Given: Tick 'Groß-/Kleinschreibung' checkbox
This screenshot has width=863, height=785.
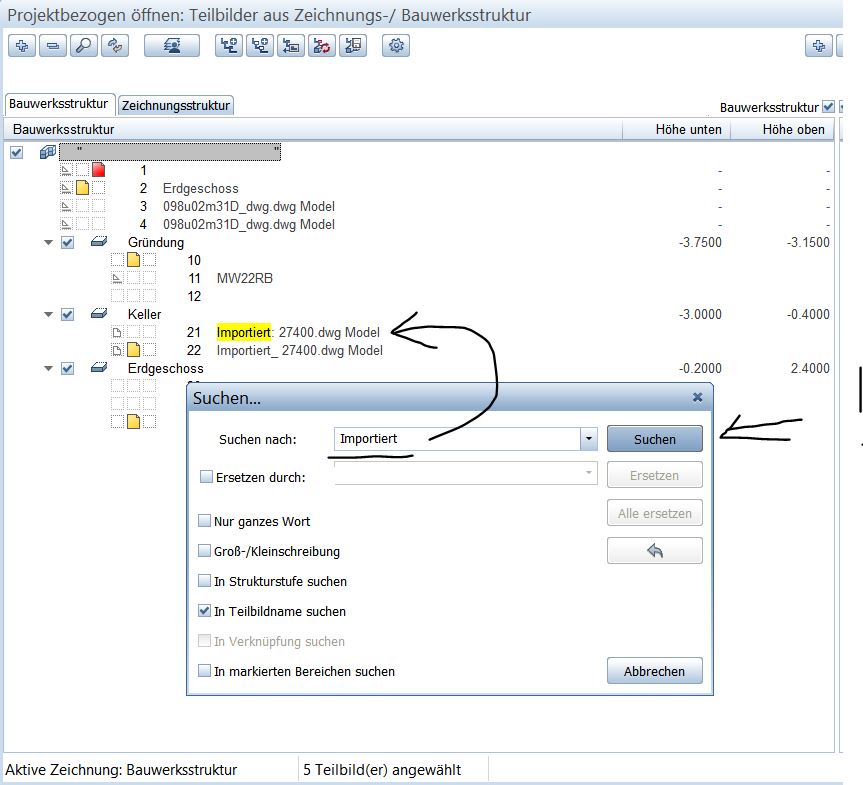Looking at the screenshot, I should tap(205, 551).
